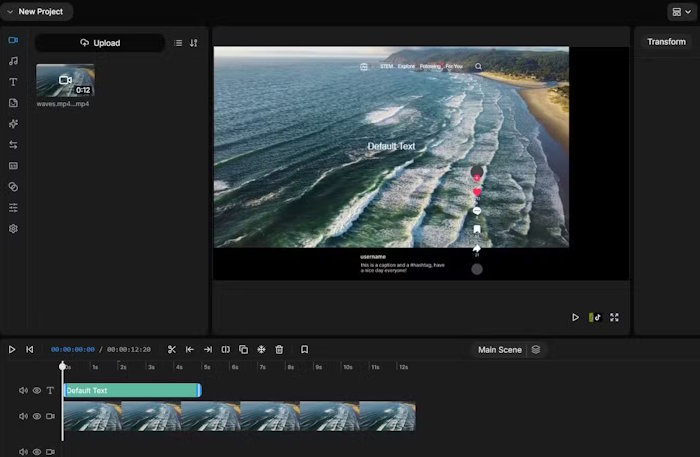
Task: Mute the empty bottom track
Action: [23, 452]
